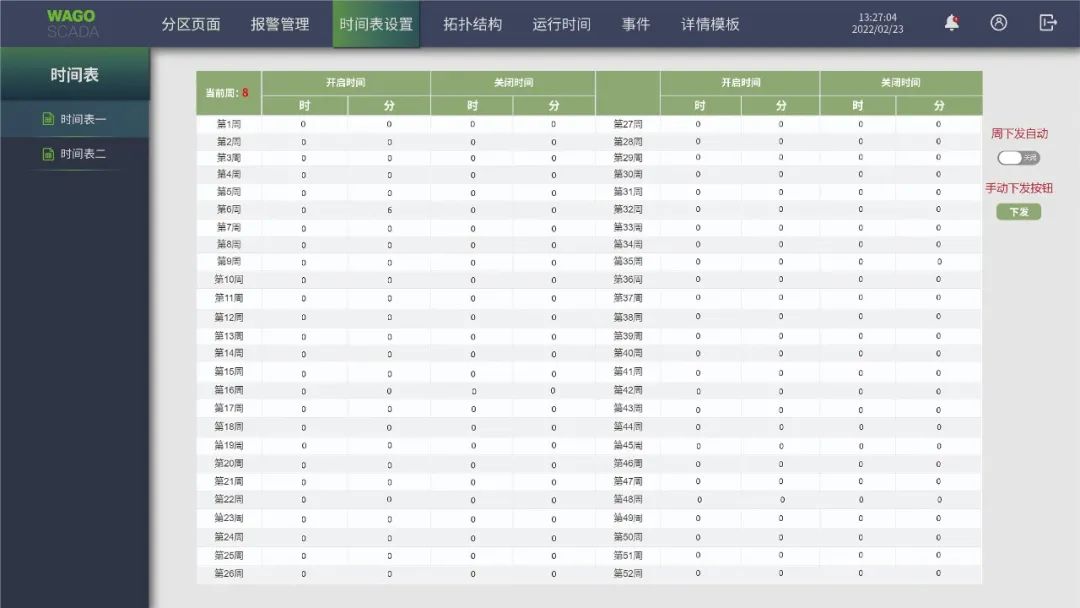This screenshot has height=608, width=1080.
Task: Click 第52周 close-time minute cell
Action: pos(938,573)
